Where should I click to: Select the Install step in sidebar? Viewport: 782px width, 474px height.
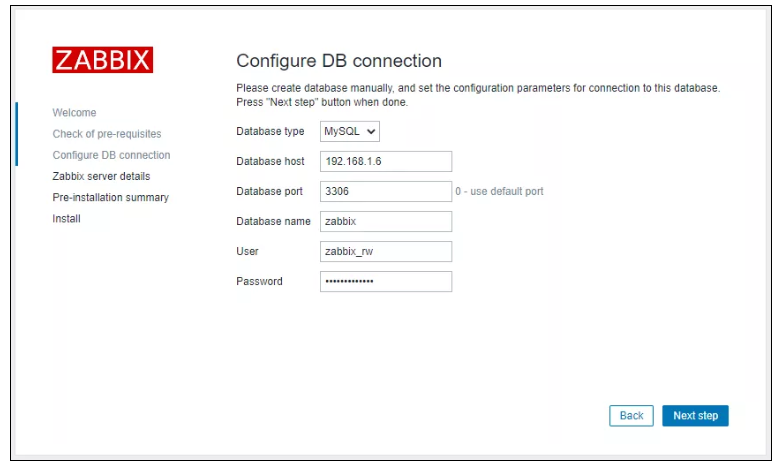click(x=66, y=219)
